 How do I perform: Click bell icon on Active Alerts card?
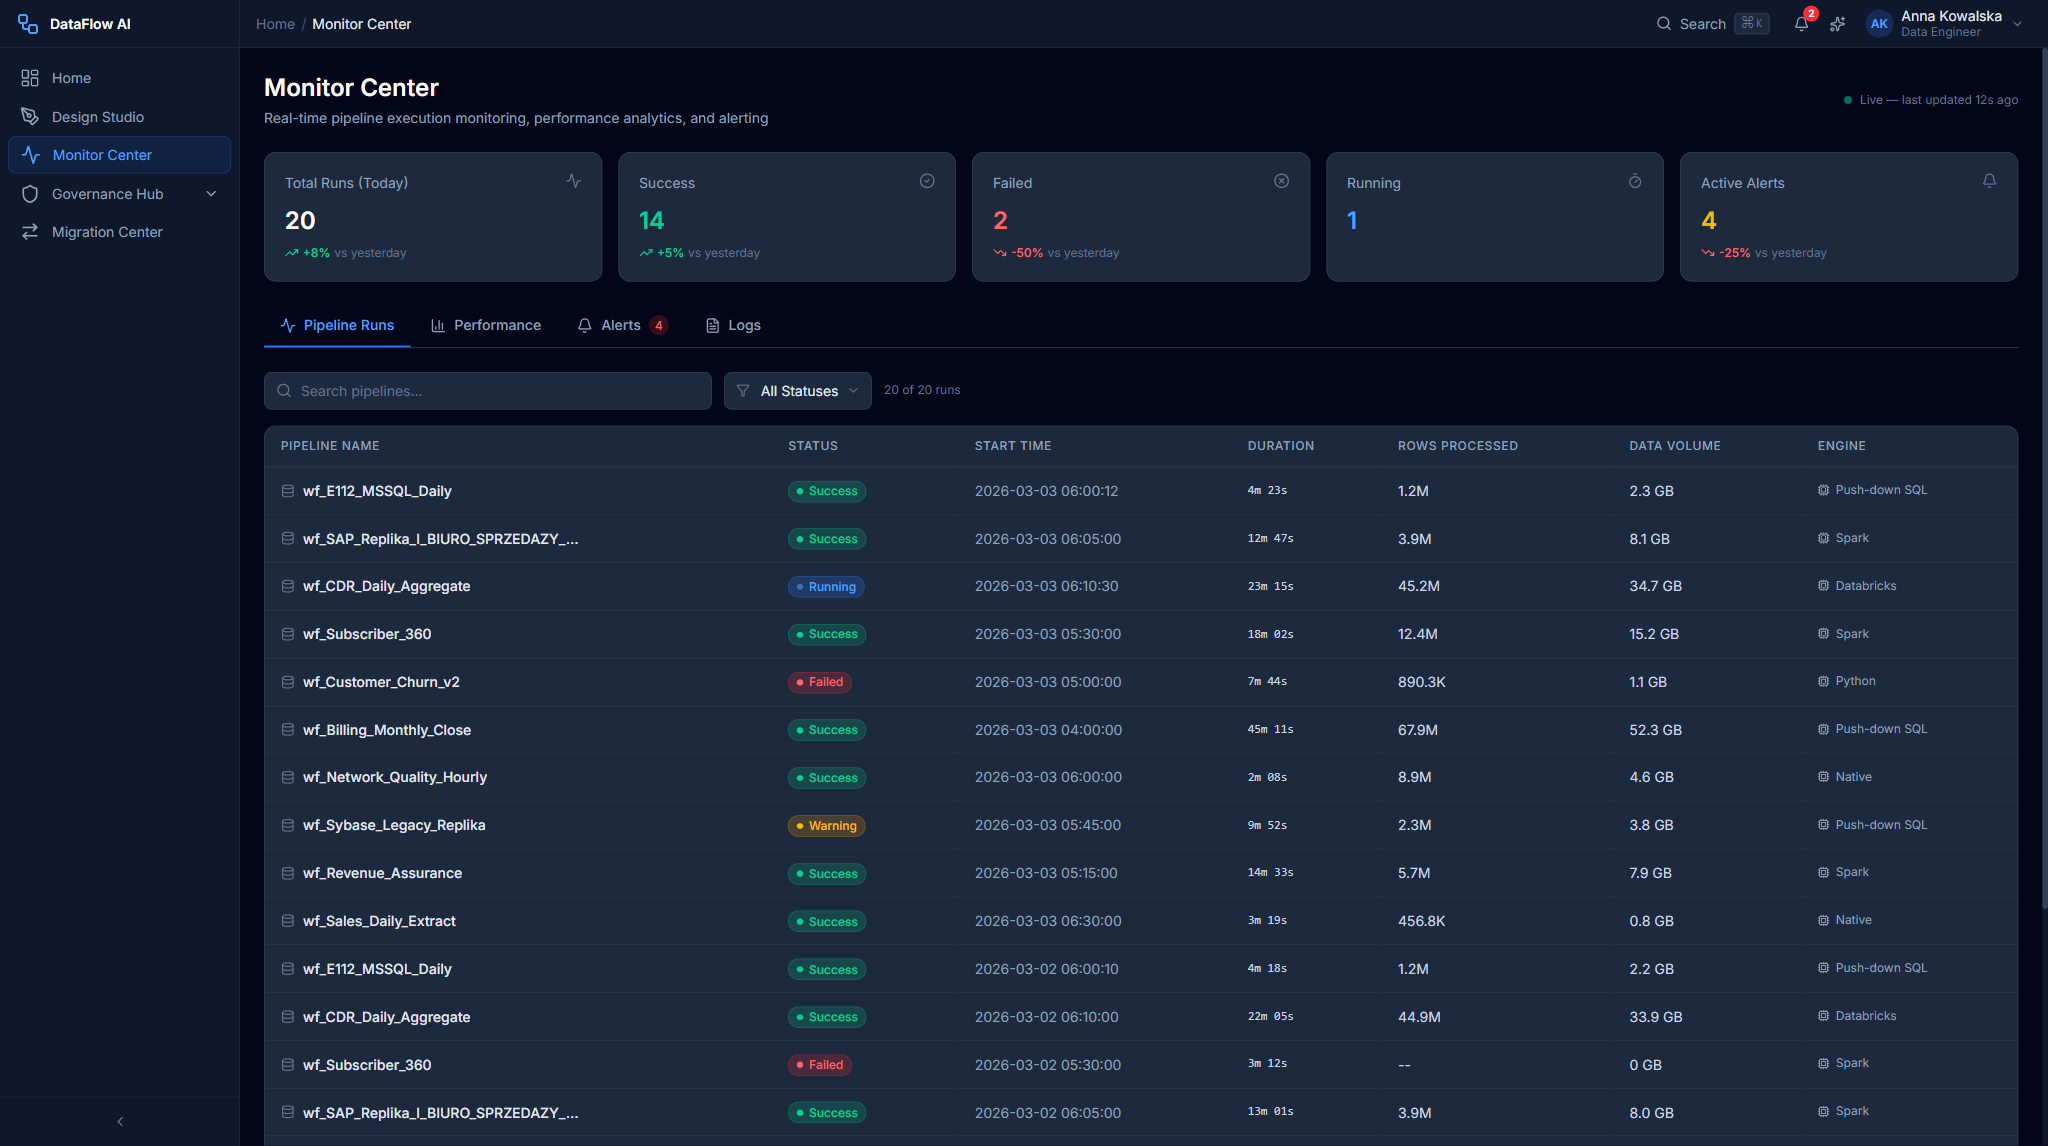pyautogui.click(x=1989, y=181)
